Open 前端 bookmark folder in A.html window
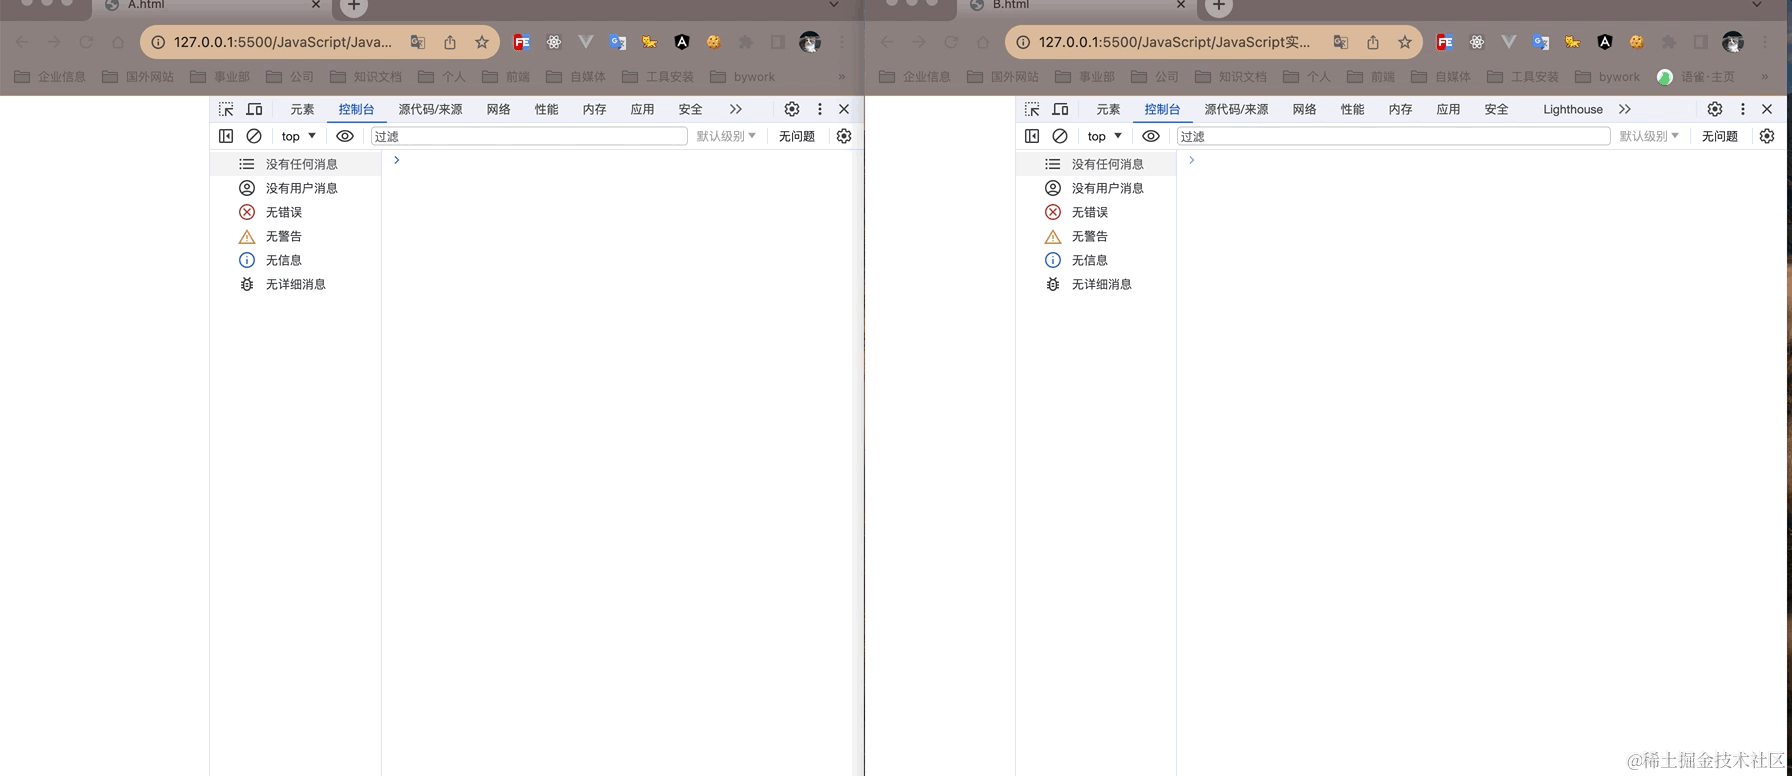The image size is (1792, 776). pos(506,77)
